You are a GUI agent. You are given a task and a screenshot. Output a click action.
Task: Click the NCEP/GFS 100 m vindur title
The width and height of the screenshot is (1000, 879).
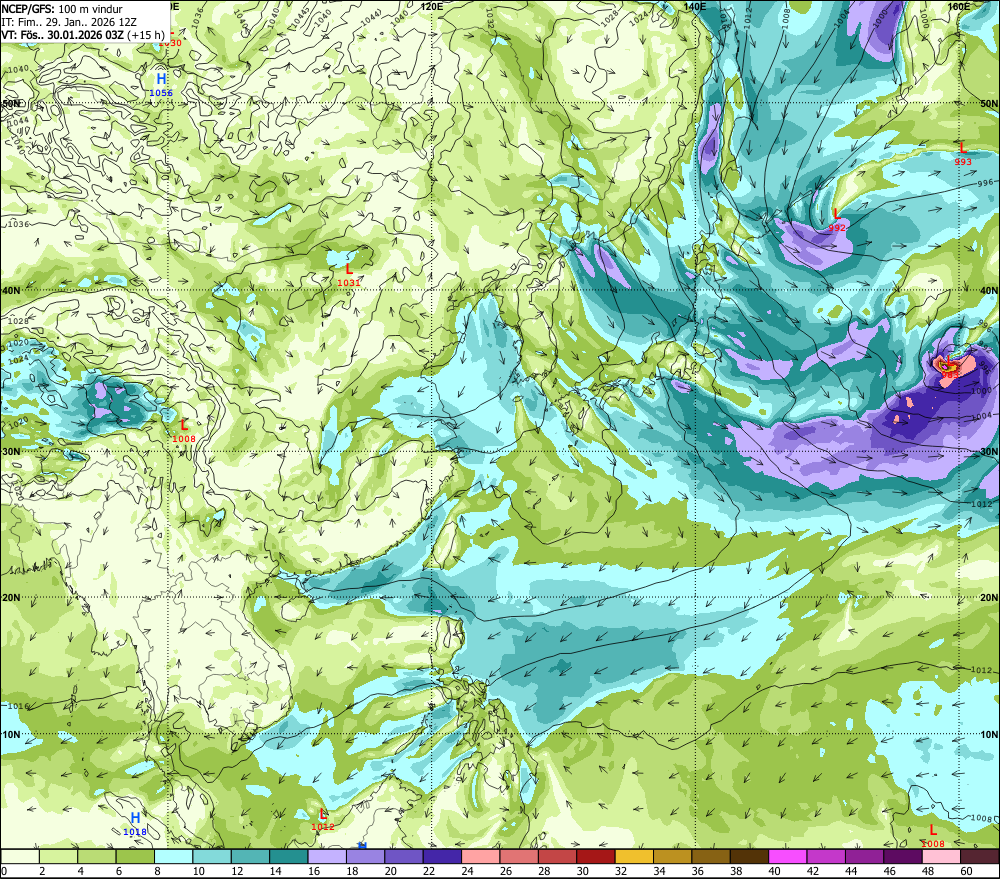tap(62, 9)
